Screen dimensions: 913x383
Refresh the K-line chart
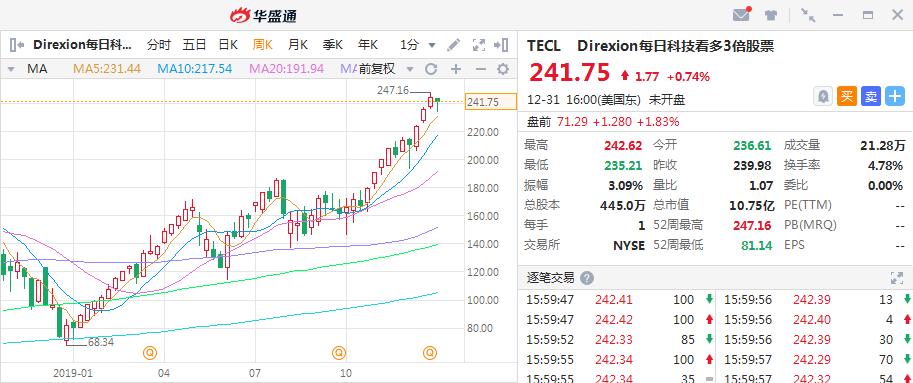431,69
